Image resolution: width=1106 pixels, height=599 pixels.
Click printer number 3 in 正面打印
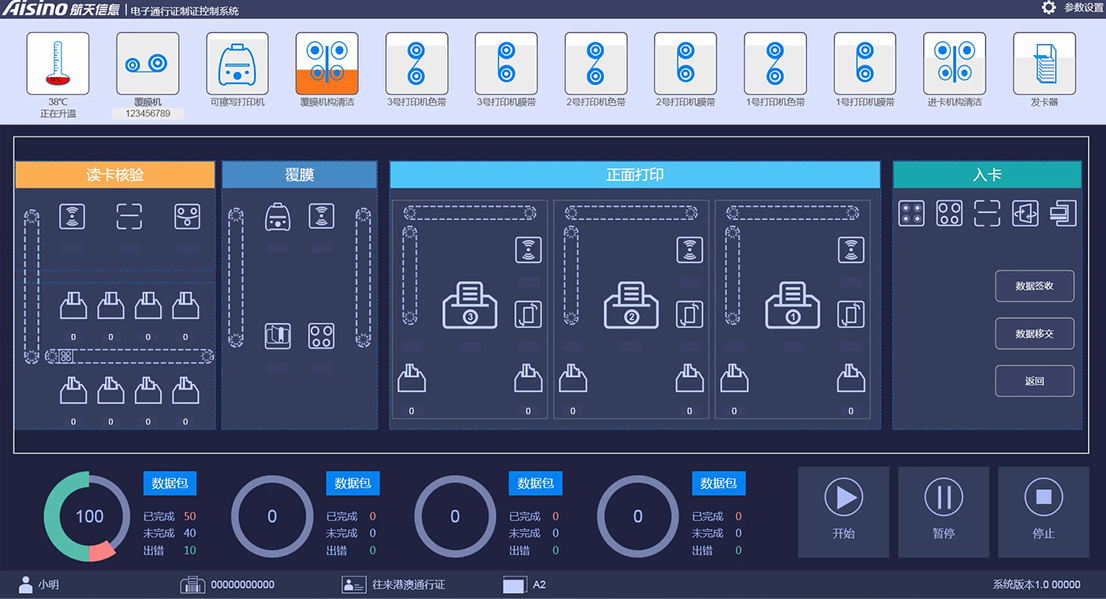click(470, 305)
